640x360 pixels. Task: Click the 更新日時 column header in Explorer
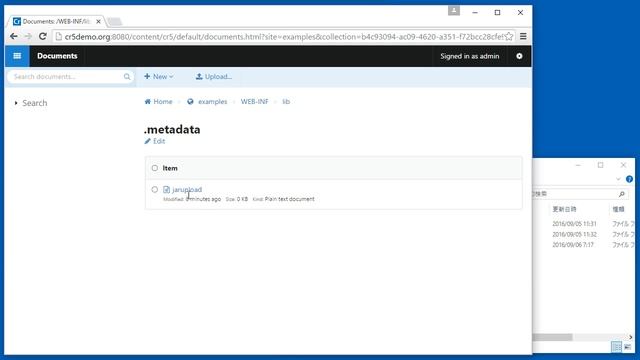564,209
